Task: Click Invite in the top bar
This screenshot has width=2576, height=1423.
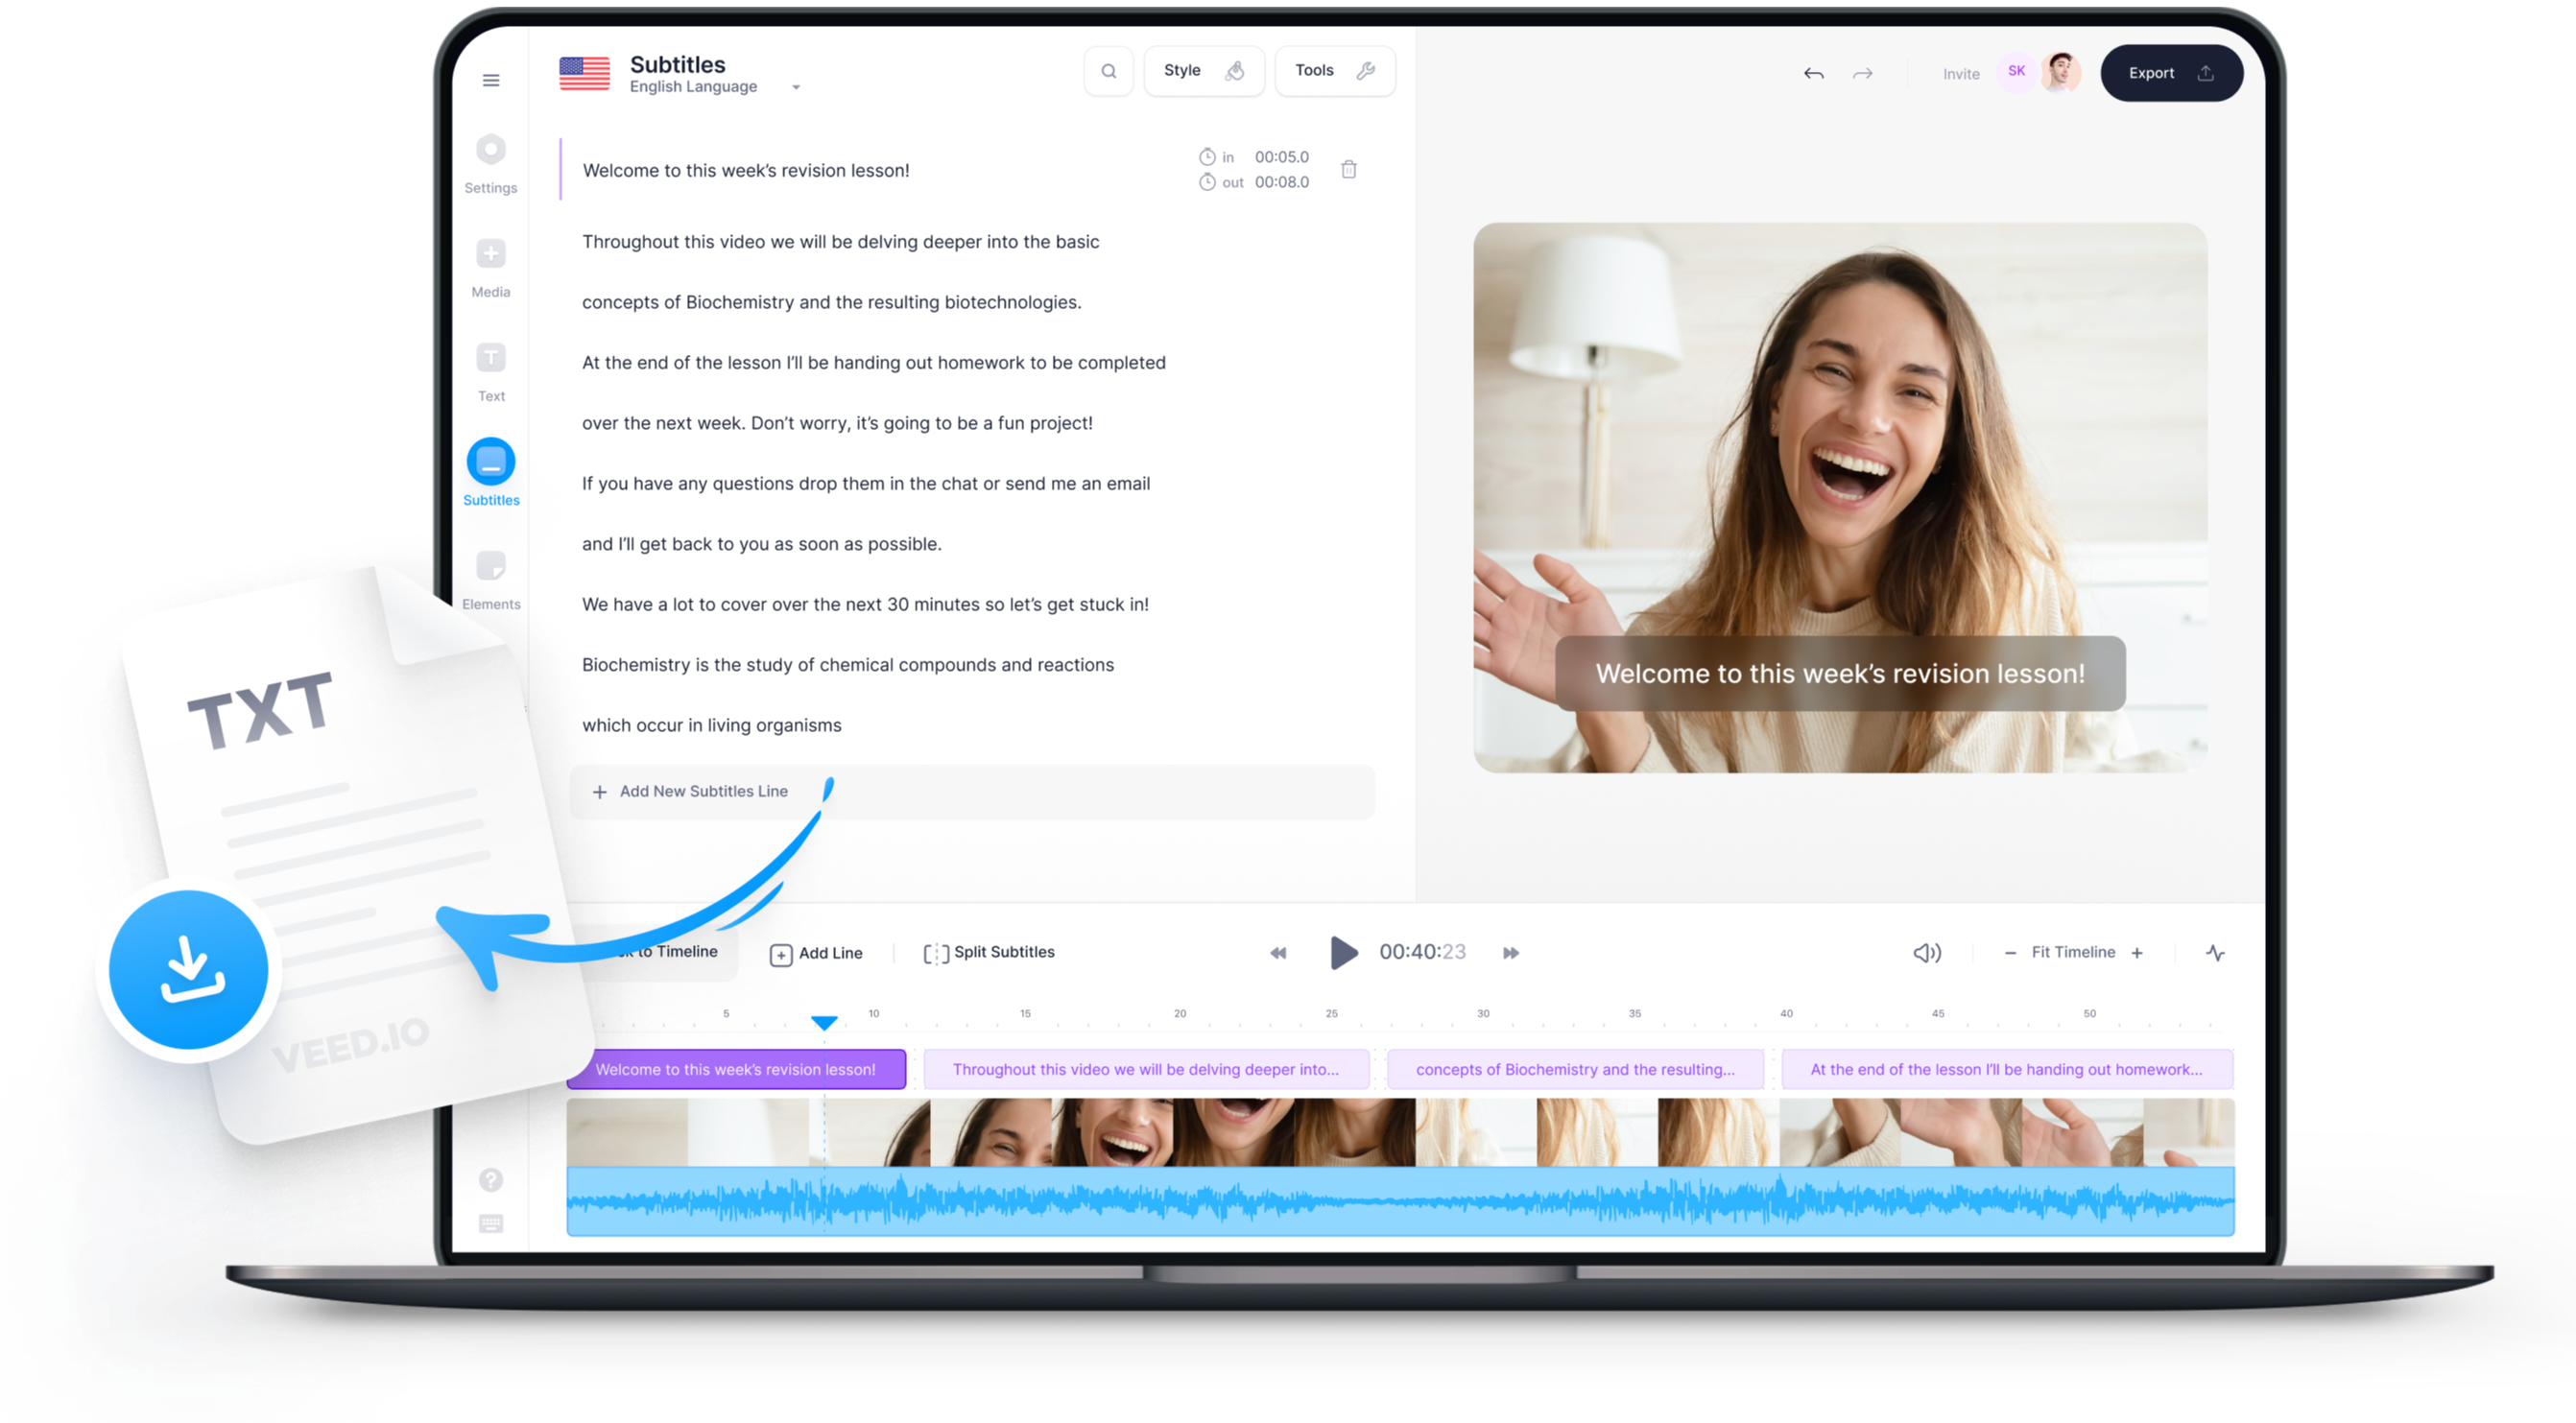Action: pos(1960,73)
